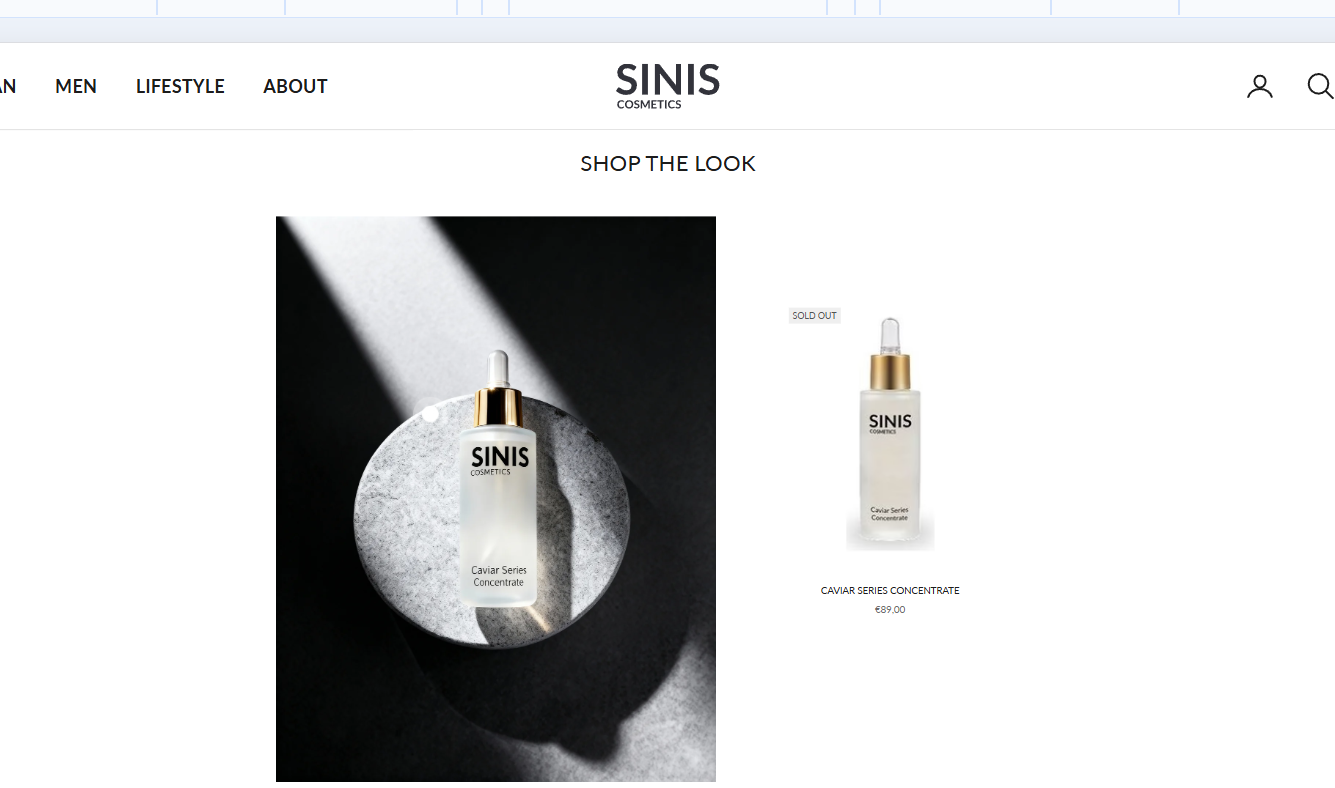Open the LIFESTYLE menu
Screen dimensions: 1335x788
pos(180,87)
